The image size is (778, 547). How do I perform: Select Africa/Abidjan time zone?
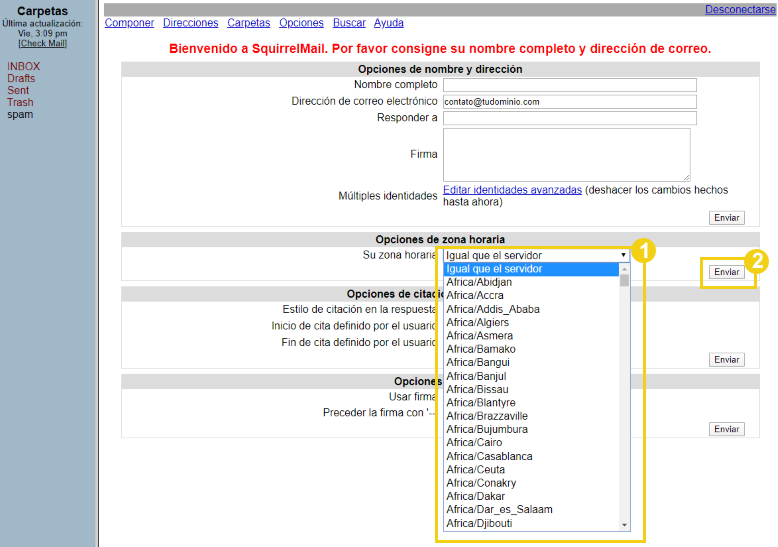[x=531, y=282]
